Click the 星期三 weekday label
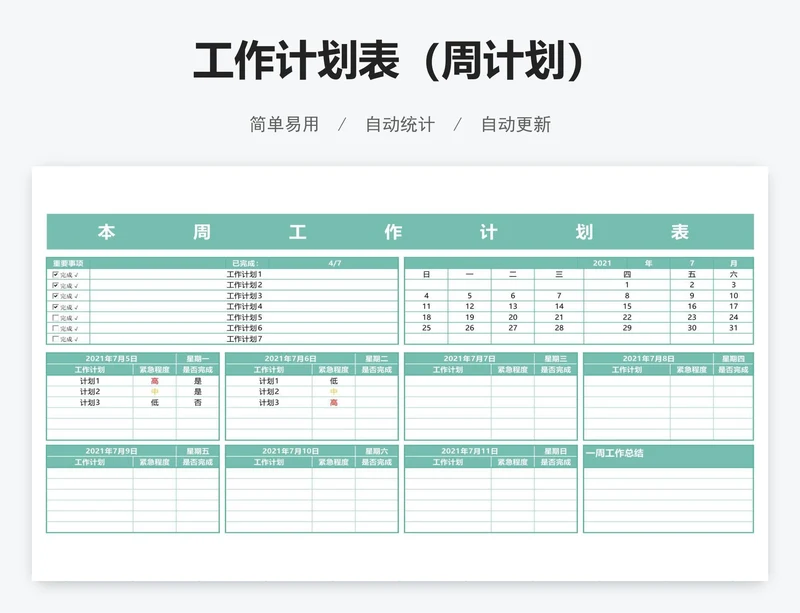The width and height of the screenshot is (800, 613). coord(556,359)
